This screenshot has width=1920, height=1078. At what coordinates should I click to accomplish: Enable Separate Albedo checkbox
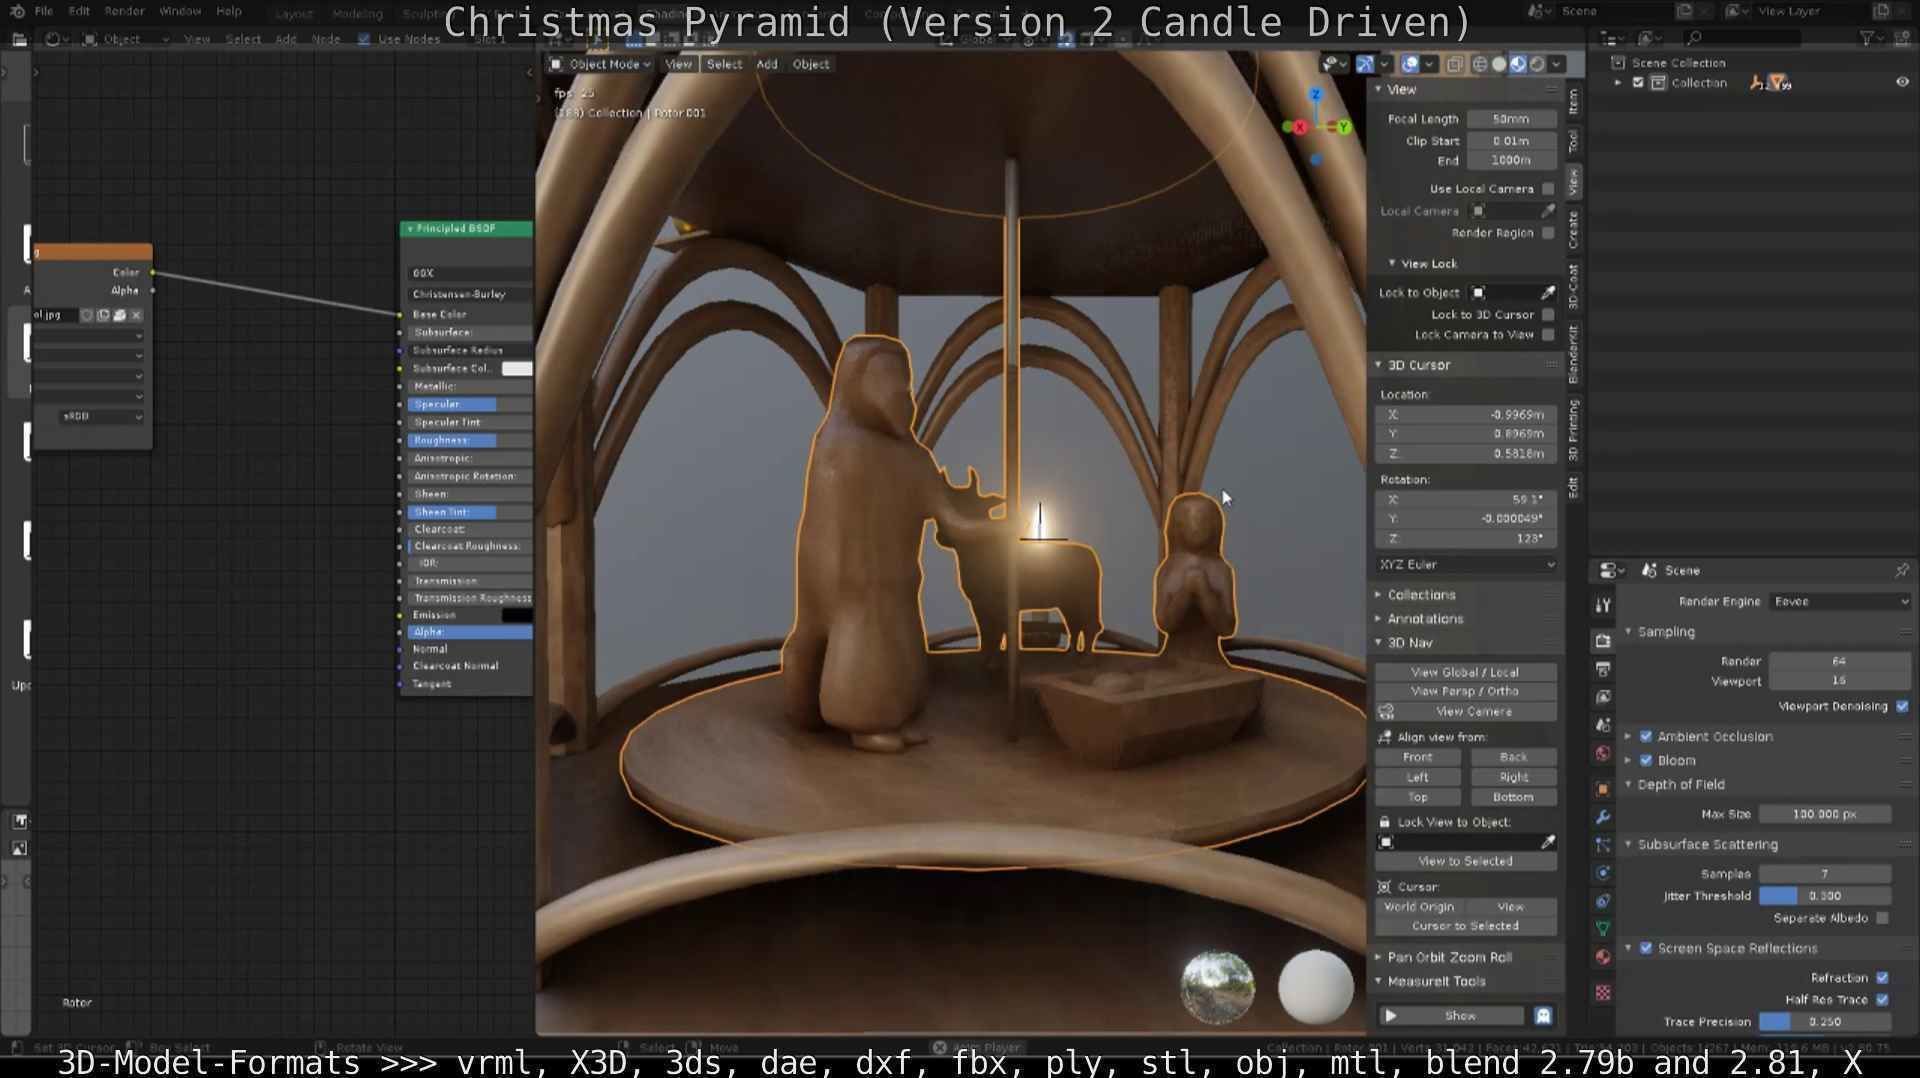(x=1883, y=918)
